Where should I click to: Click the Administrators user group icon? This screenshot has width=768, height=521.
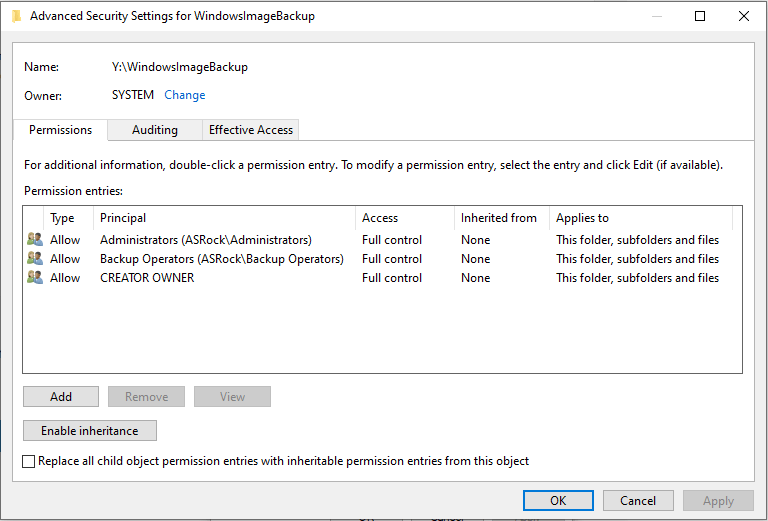[35, 239]
